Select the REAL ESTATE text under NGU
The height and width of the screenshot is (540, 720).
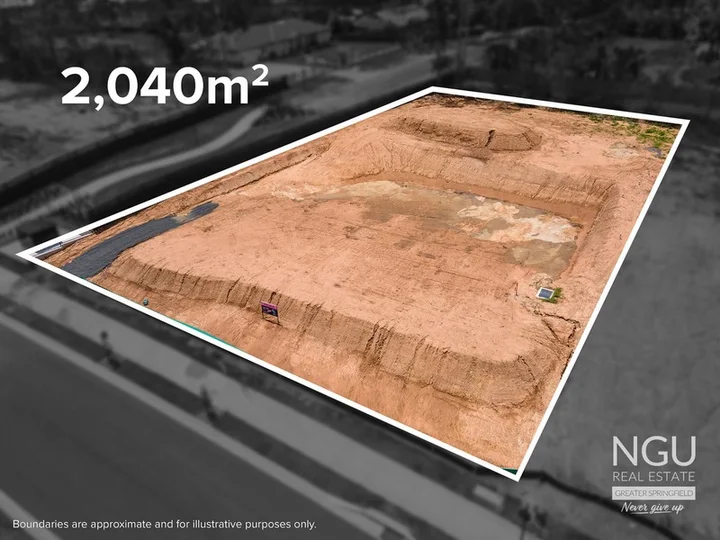[x=653, y=476]
